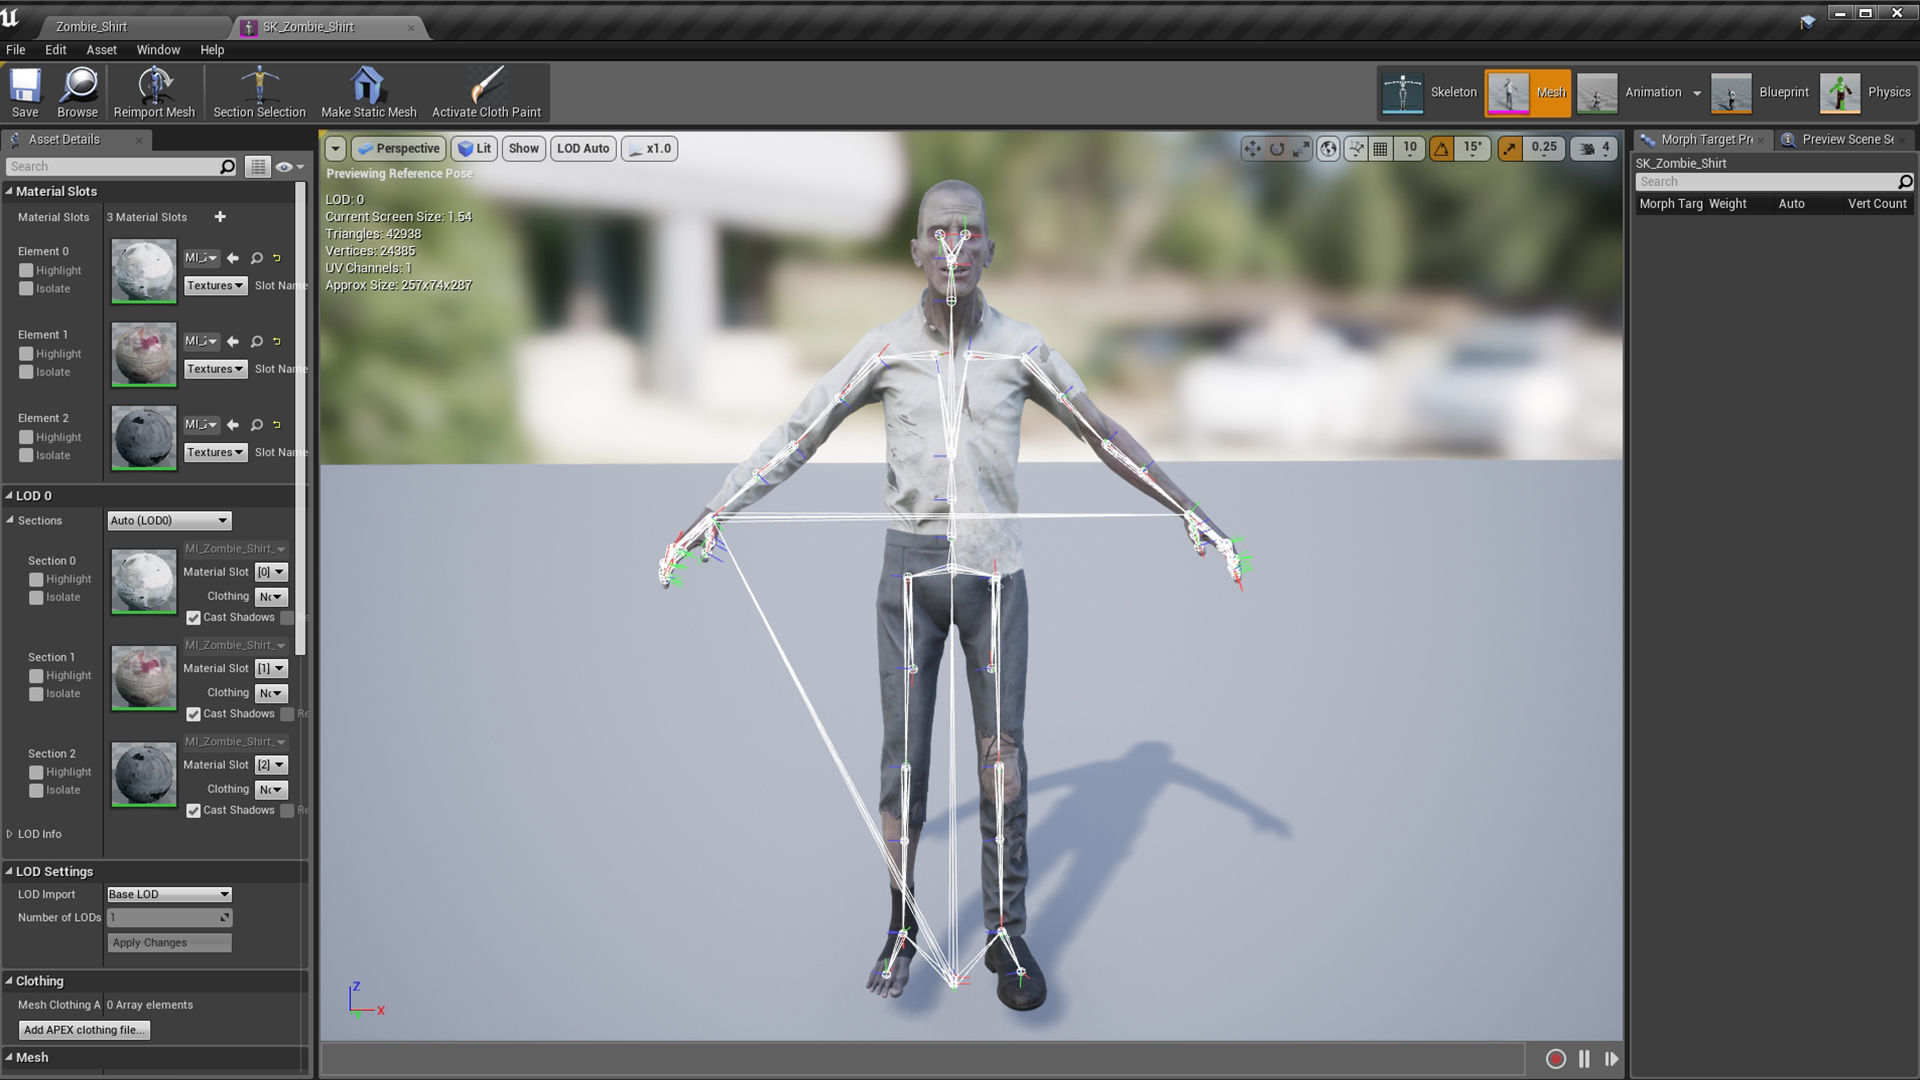1920x1080 pixels.
Task: Toggle world/local coordinate space icon
Action: pos(1328,149)
